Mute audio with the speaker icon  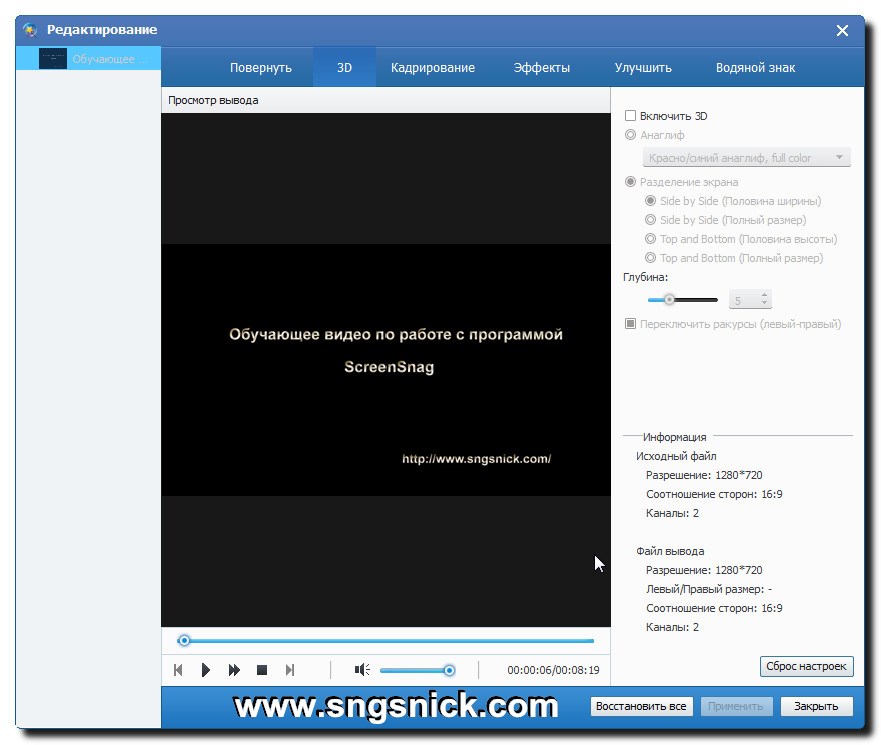(362, 670)
